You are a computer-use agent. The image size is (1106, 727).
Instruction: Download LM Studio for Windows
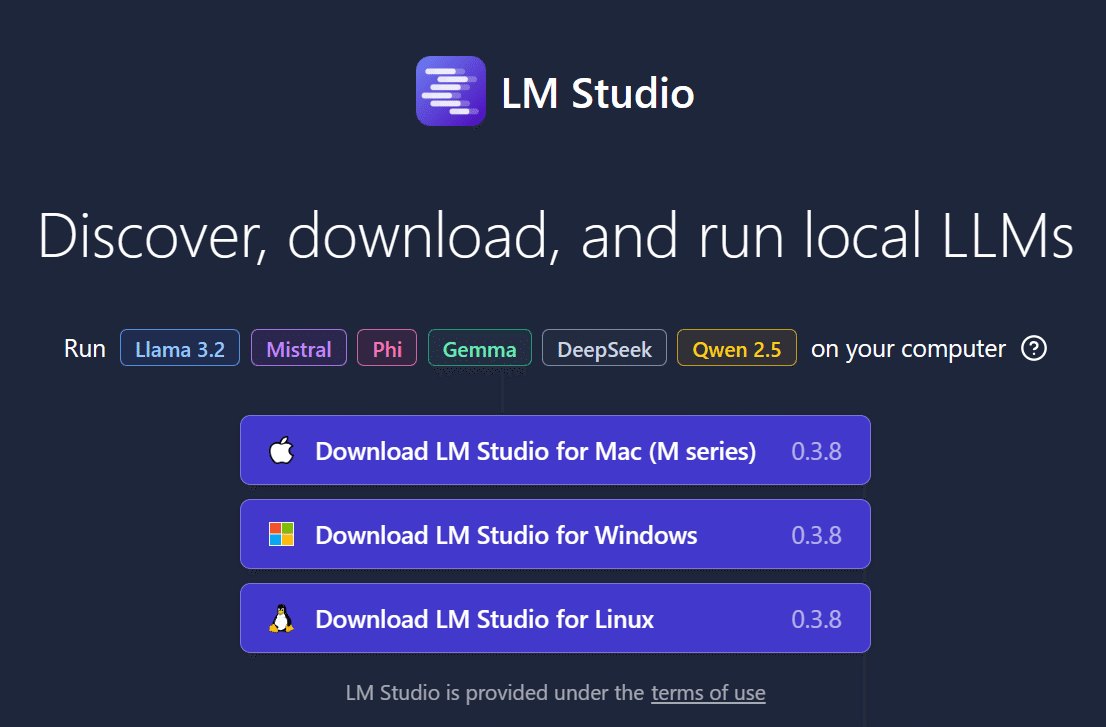pos(555,534)
